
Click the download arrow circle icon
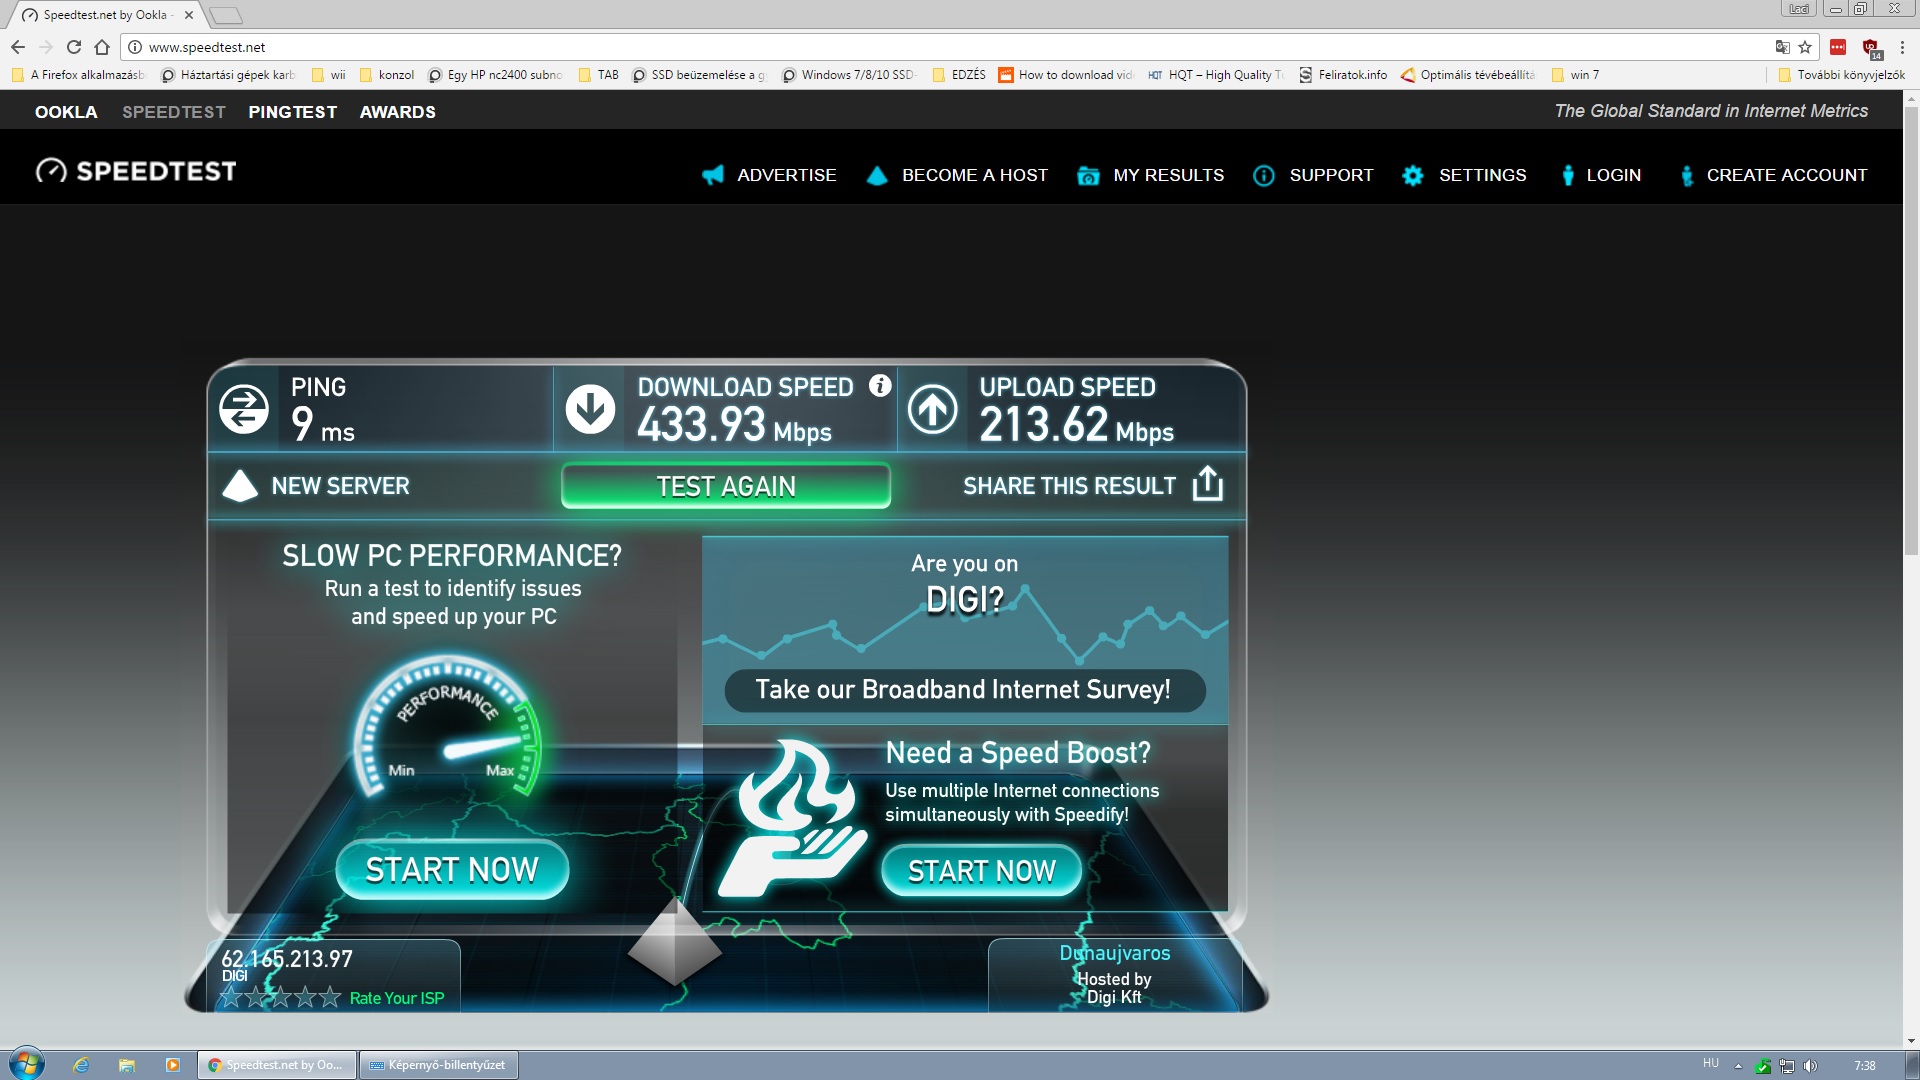(590, 409)
